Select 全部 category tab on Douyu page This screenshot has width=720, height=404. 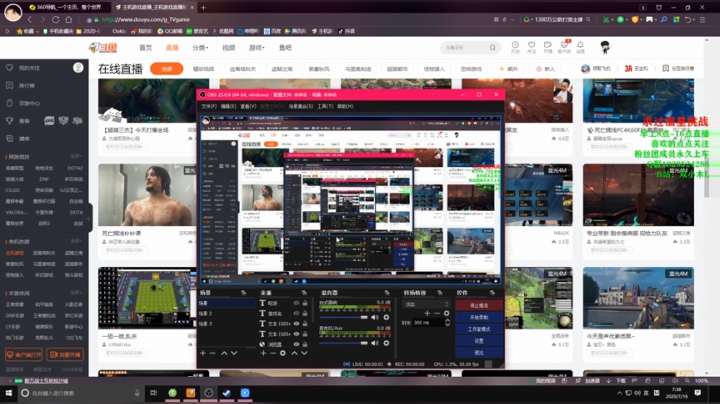click(167, 69)
